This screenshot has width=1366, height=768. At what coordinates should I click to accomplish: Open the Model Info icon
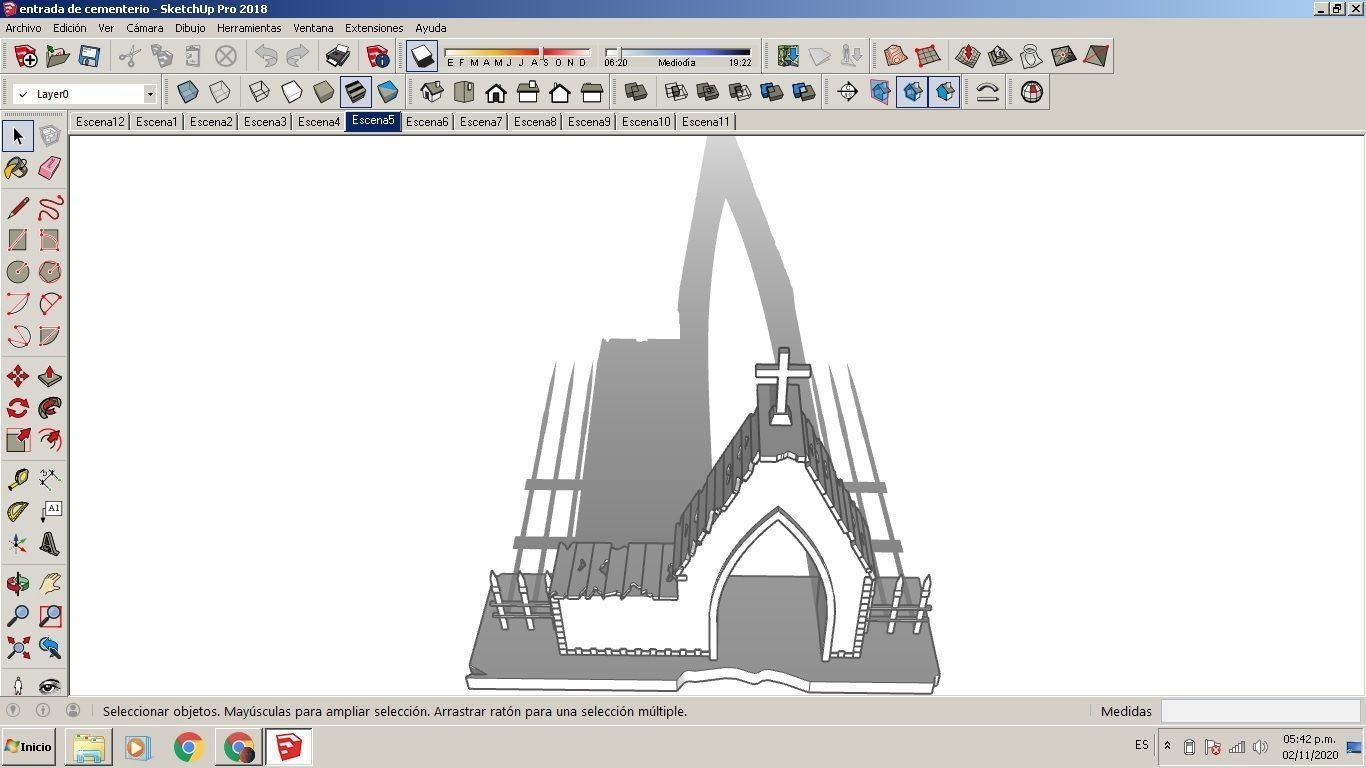[378, 56]
